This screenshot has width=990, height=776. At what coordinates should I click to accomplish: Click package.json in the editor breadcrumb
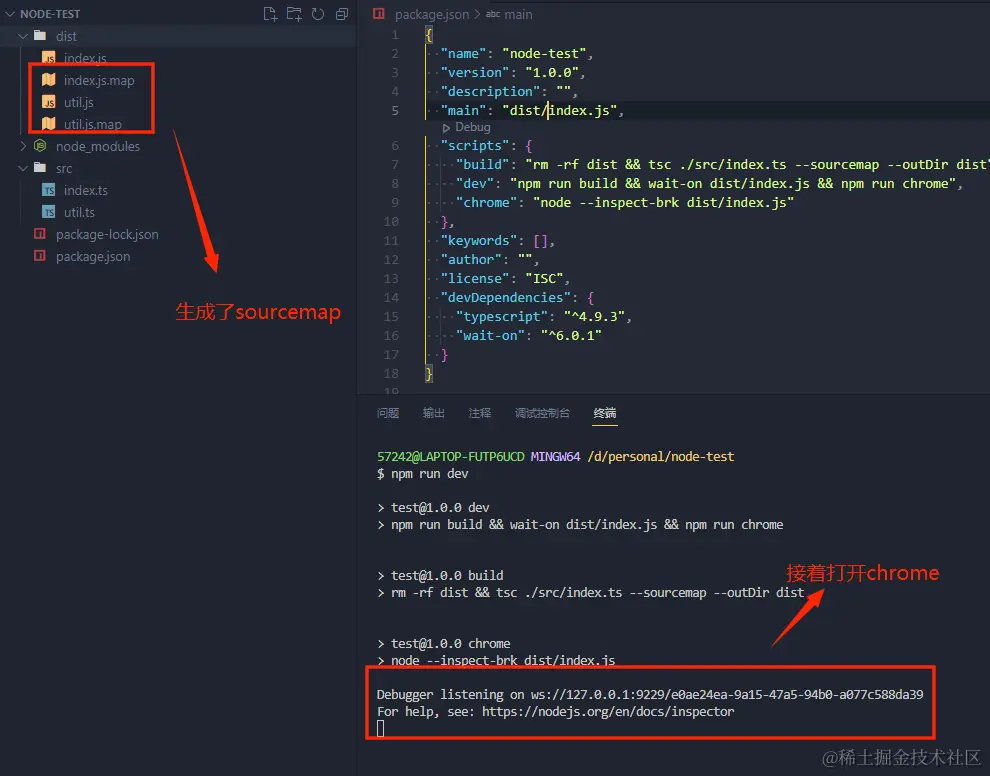click(432, 14)
